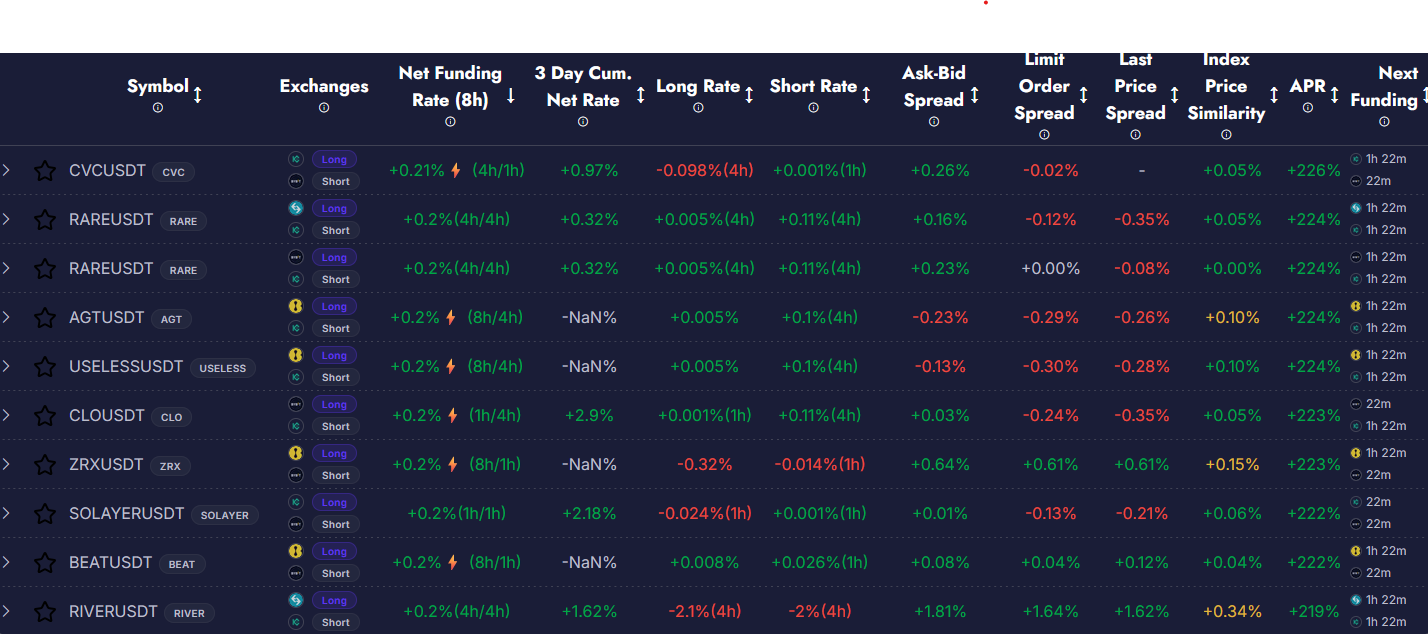1428x634 pixels.
Task: Click the sort arrows beside Symbol header
Action: [198, 95]
